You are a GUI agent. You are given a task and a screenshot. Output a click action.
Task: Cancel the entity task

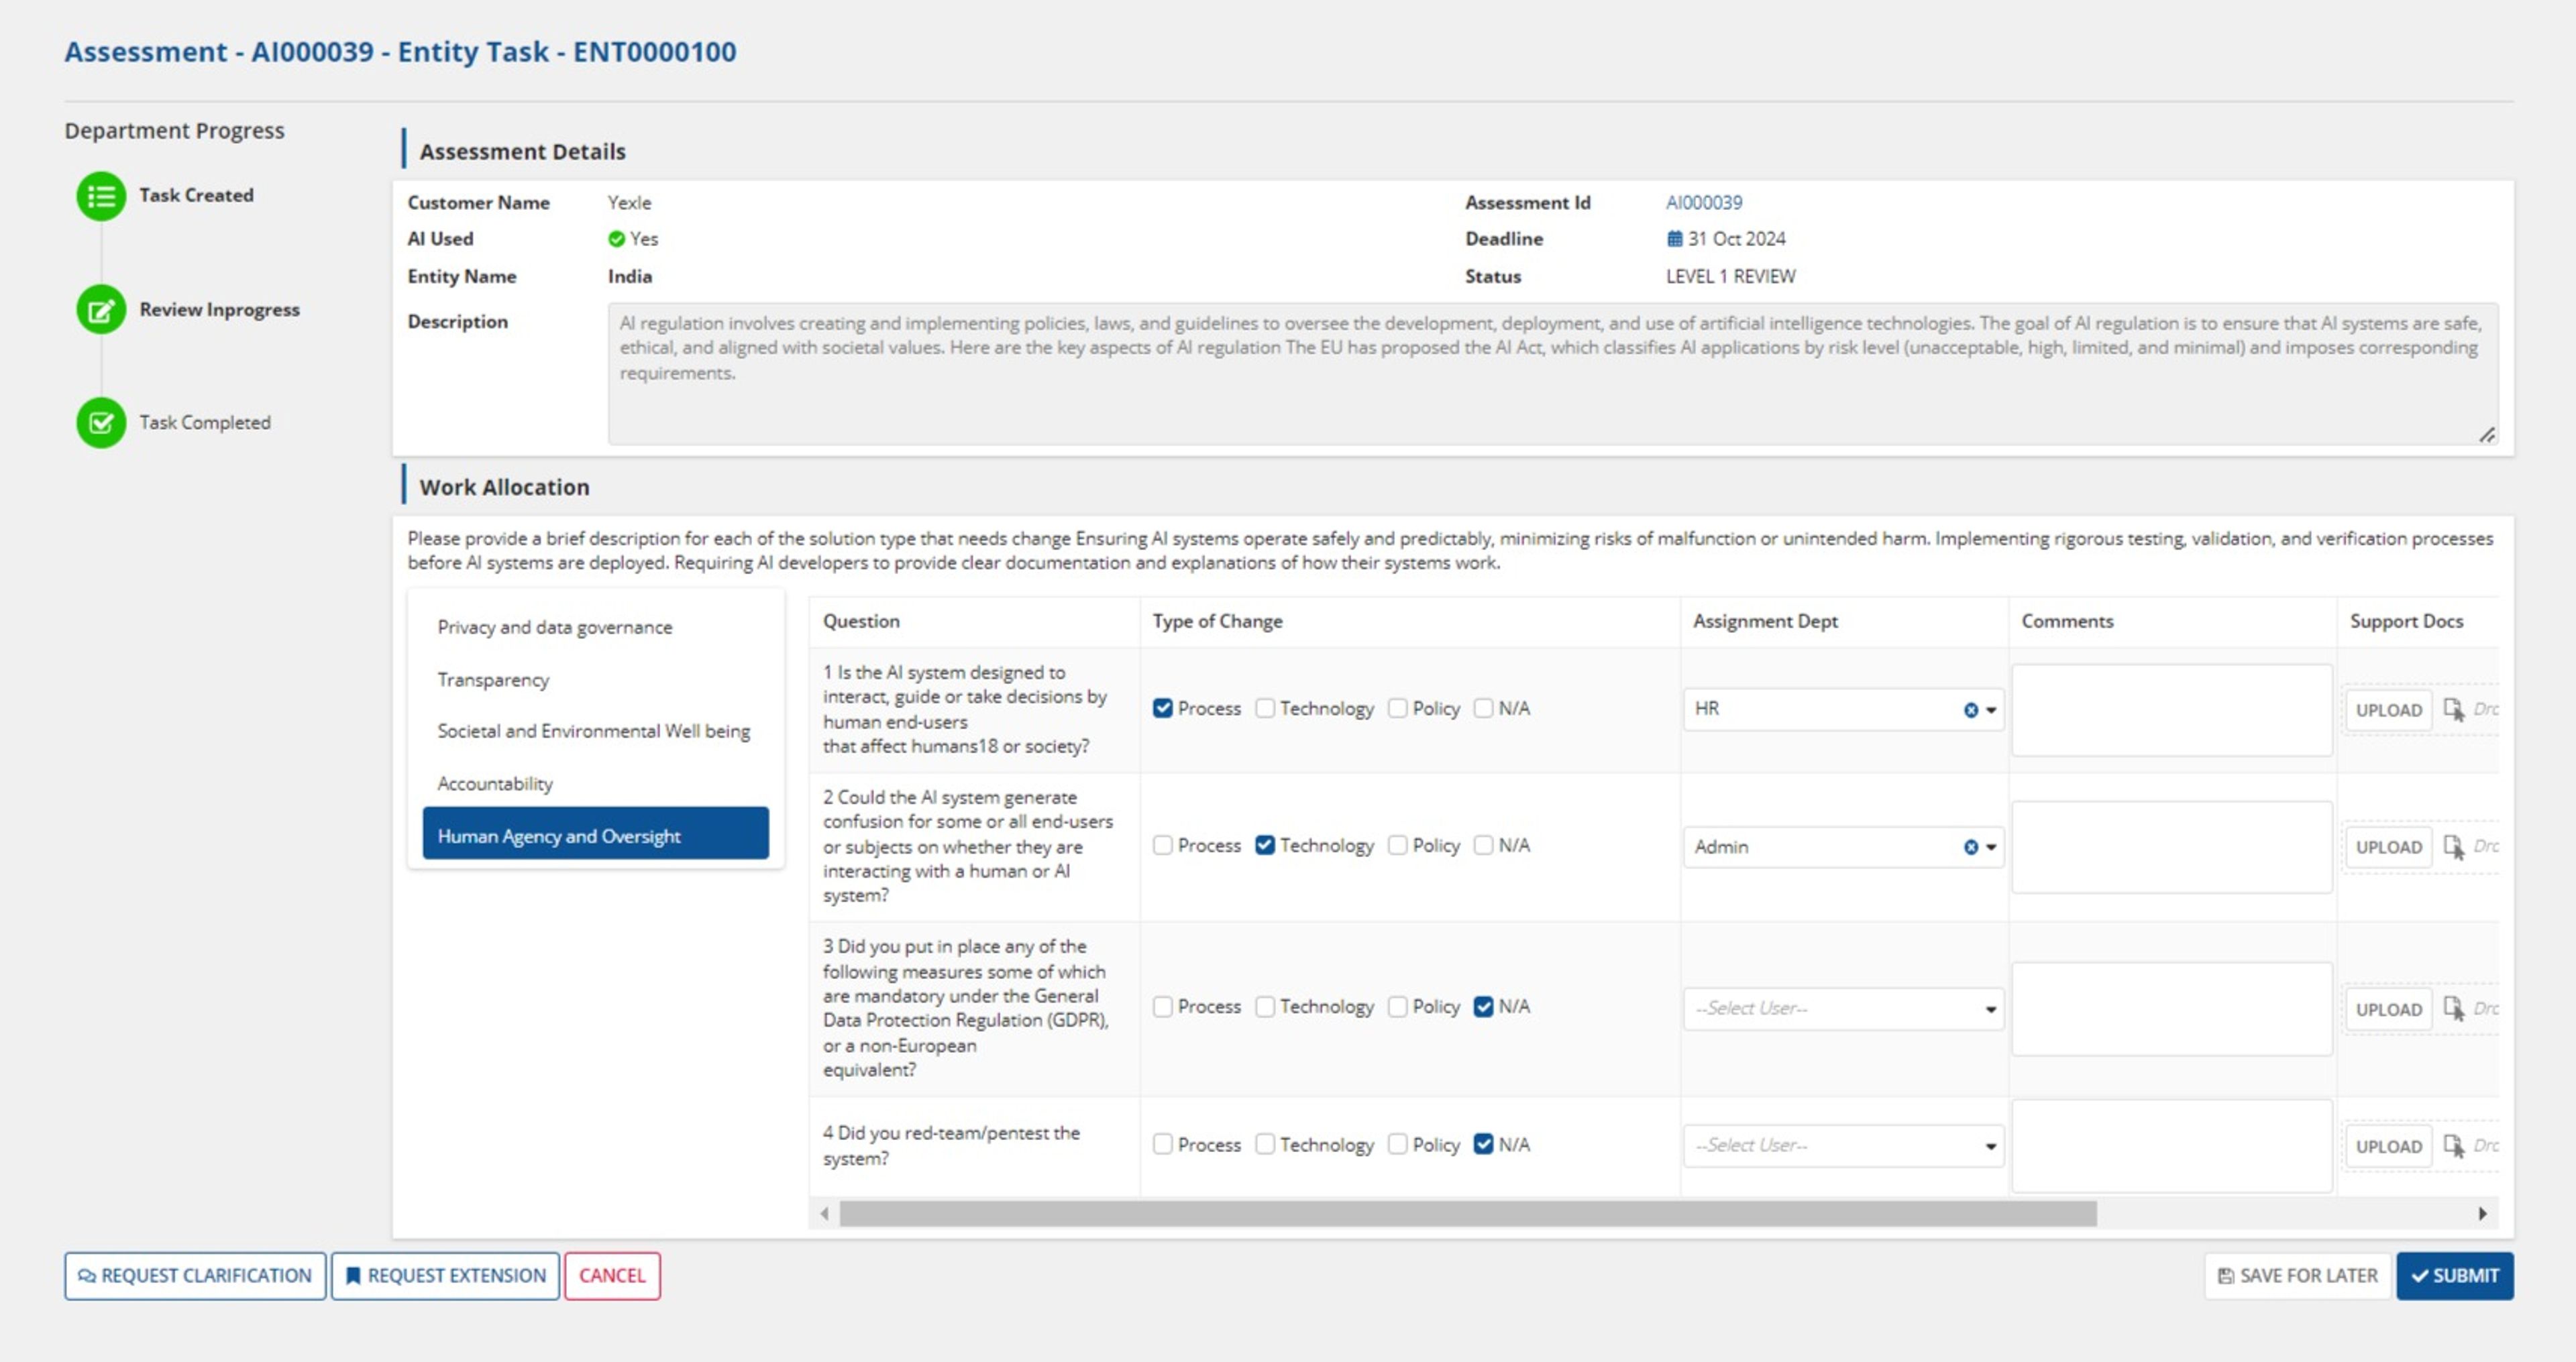point(612,1277)
